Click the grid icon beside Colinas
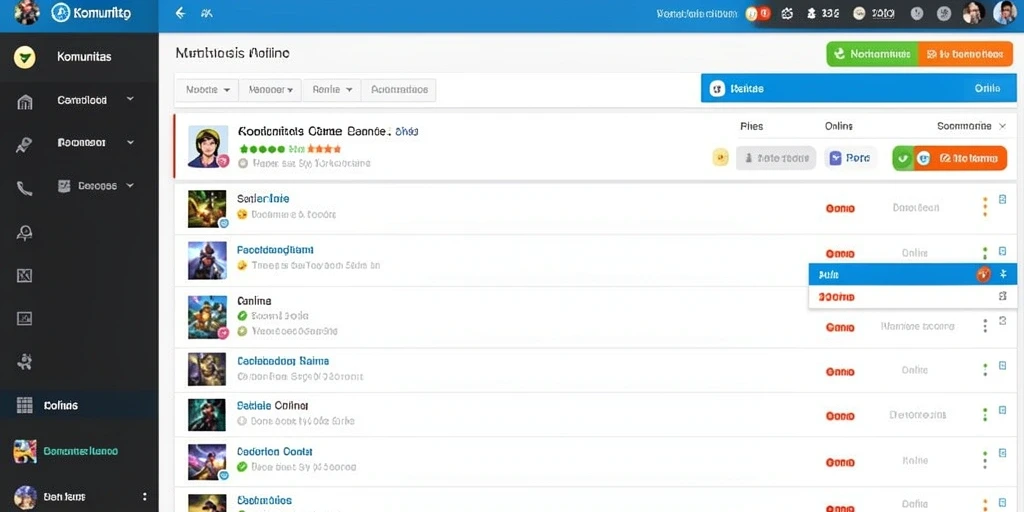1024x512 pixels. coord(24,406)
